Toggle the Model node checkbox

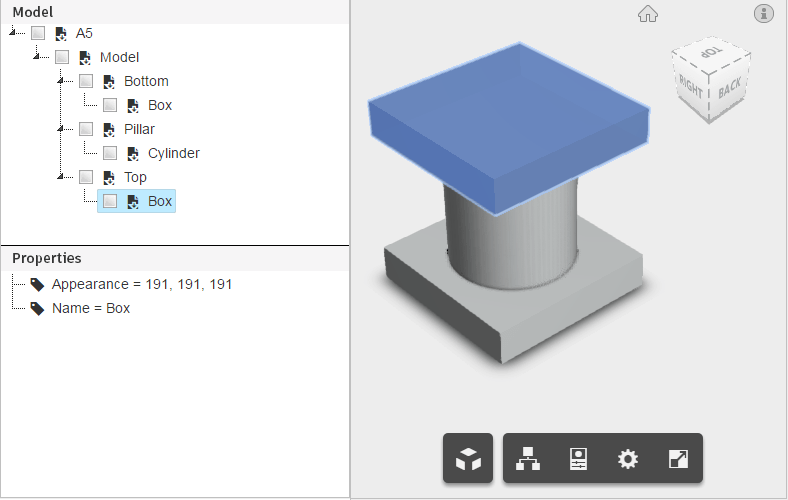[x=62, y=57]
